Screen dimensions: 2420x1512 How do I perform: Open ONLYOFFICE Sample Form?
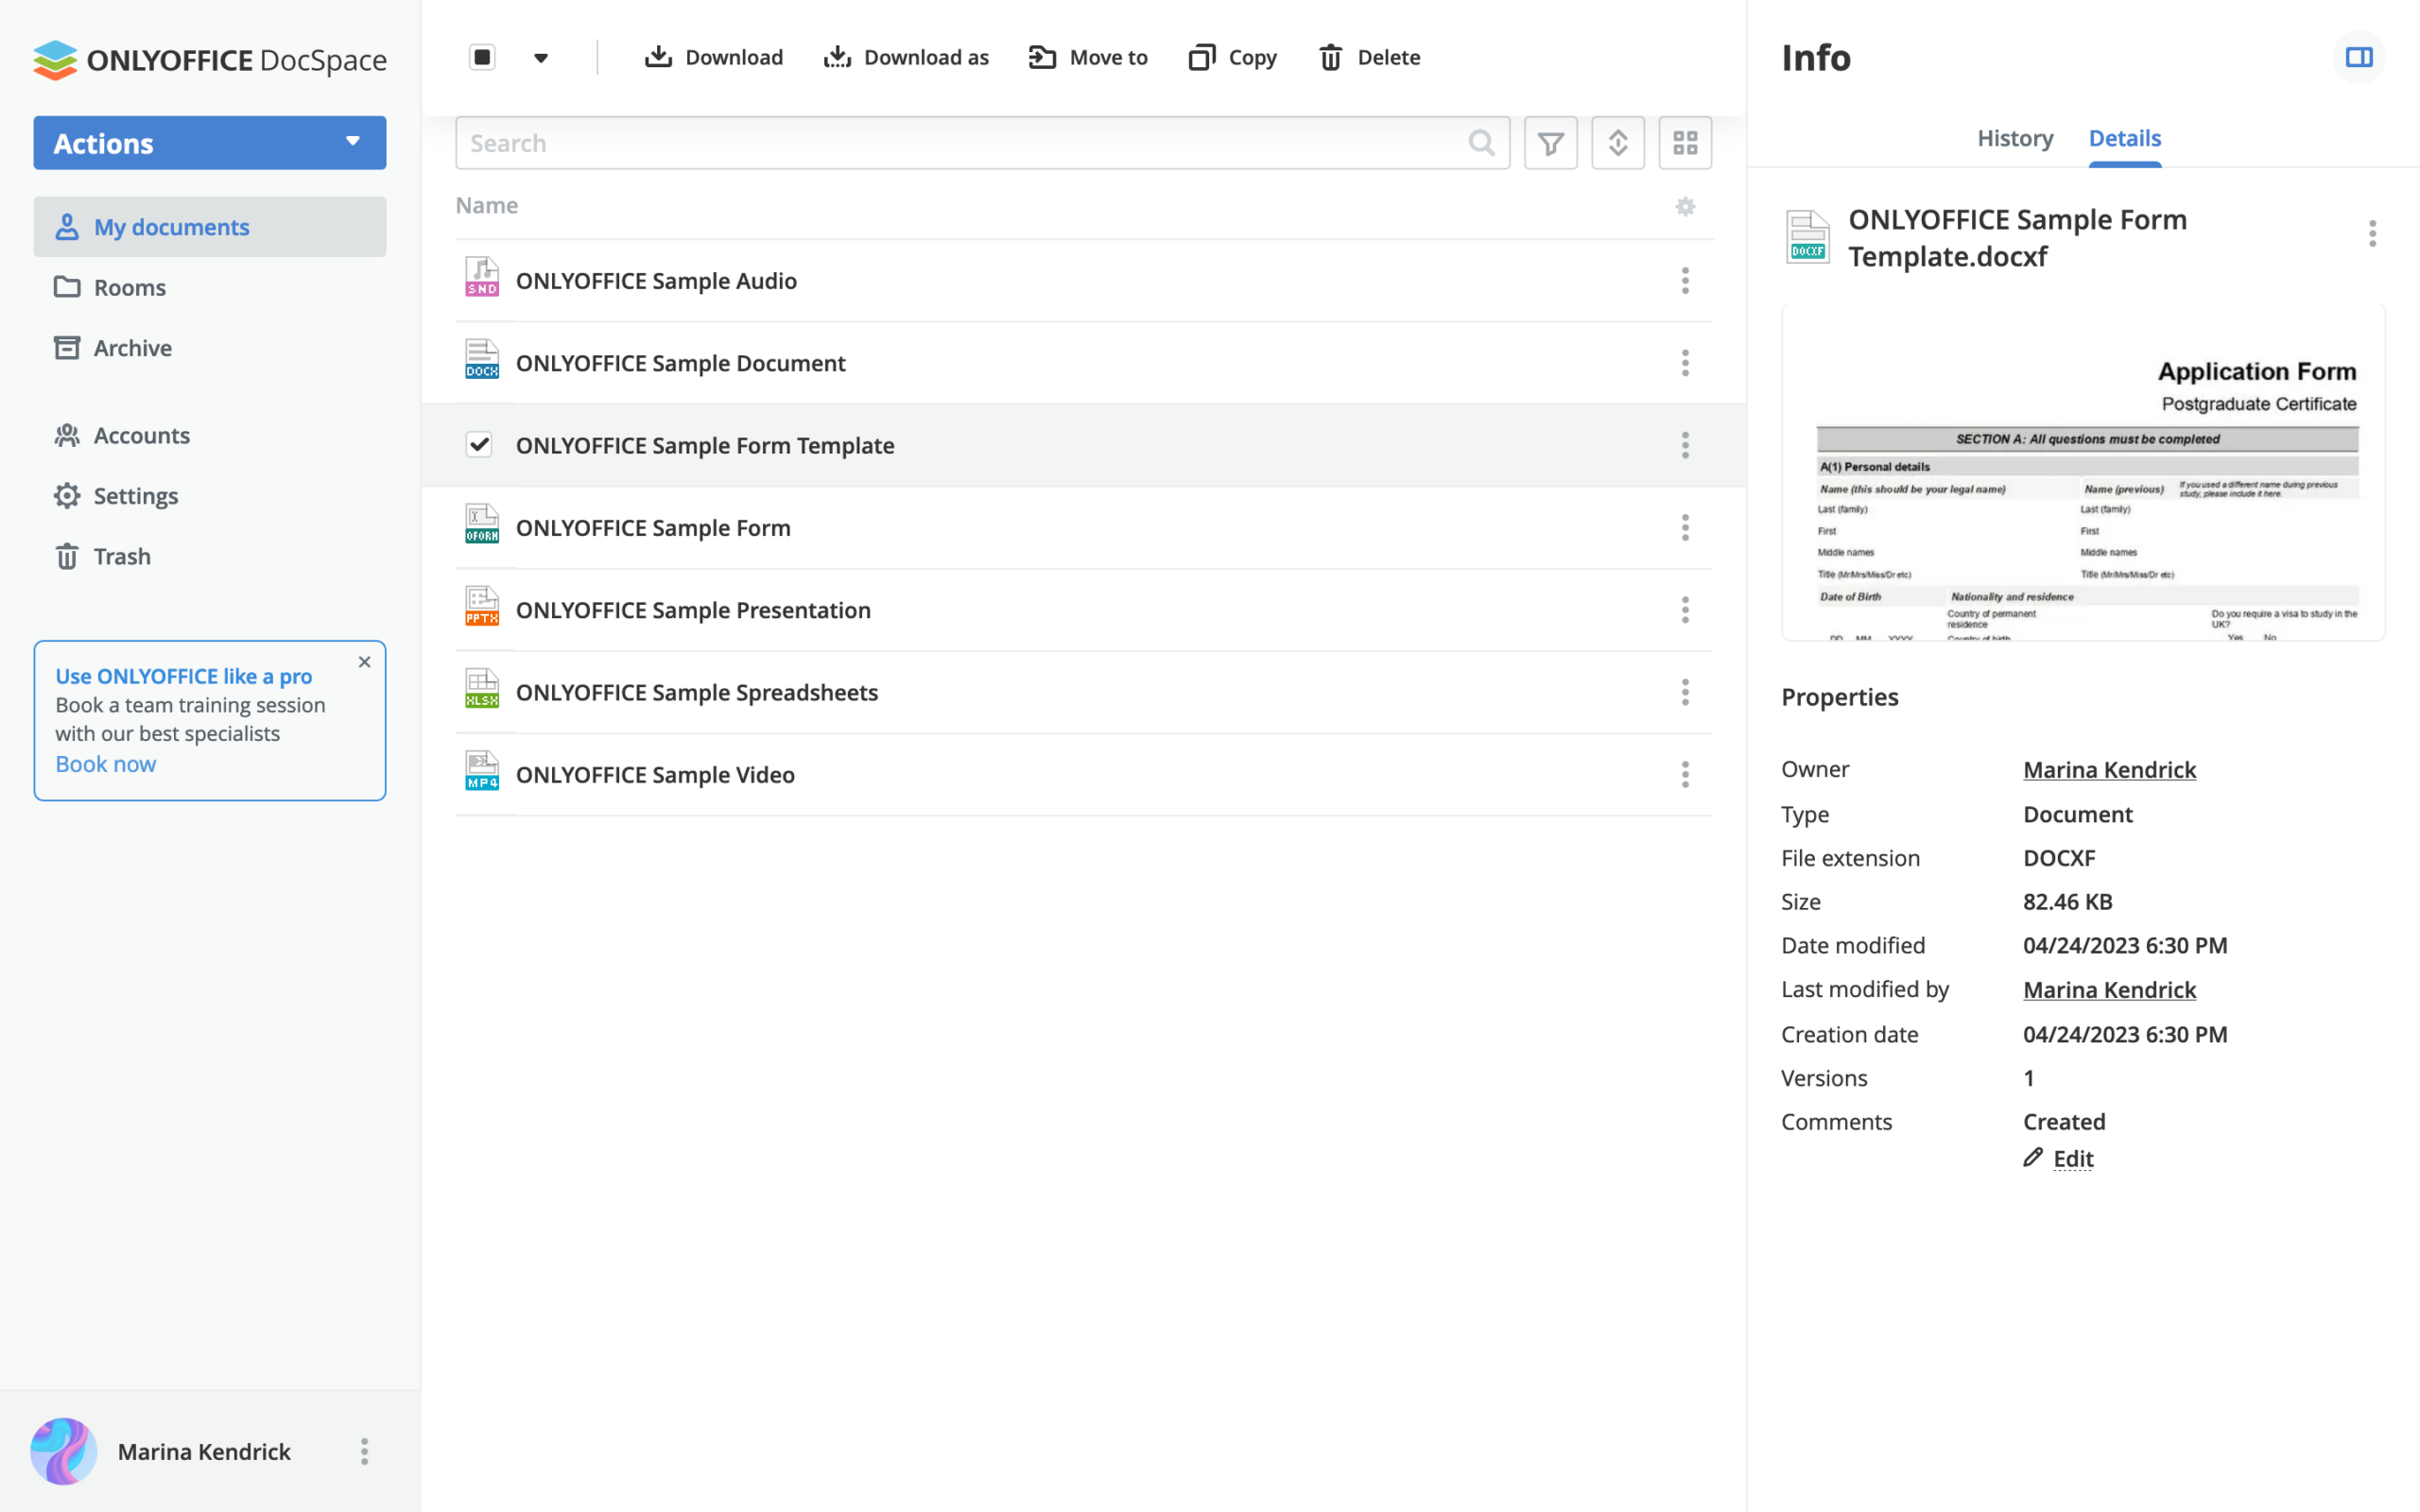tap(653, 528)
